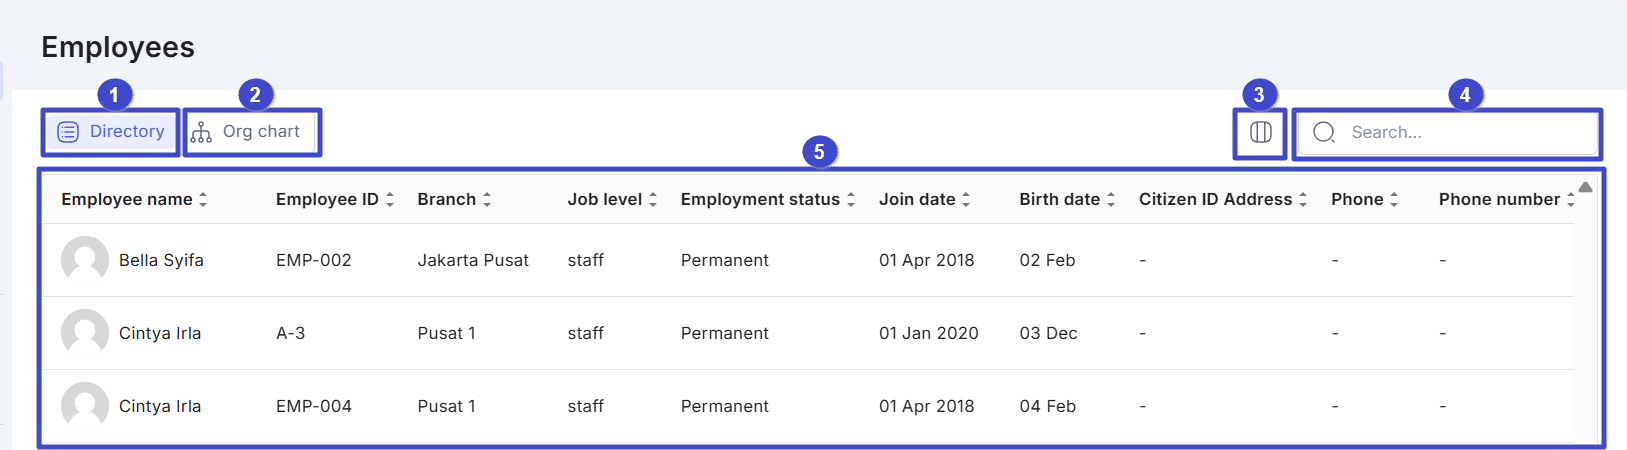Click the magnifier icon in search box
The height and width of the screenshot is (450, 1627).
(1324, 132)
